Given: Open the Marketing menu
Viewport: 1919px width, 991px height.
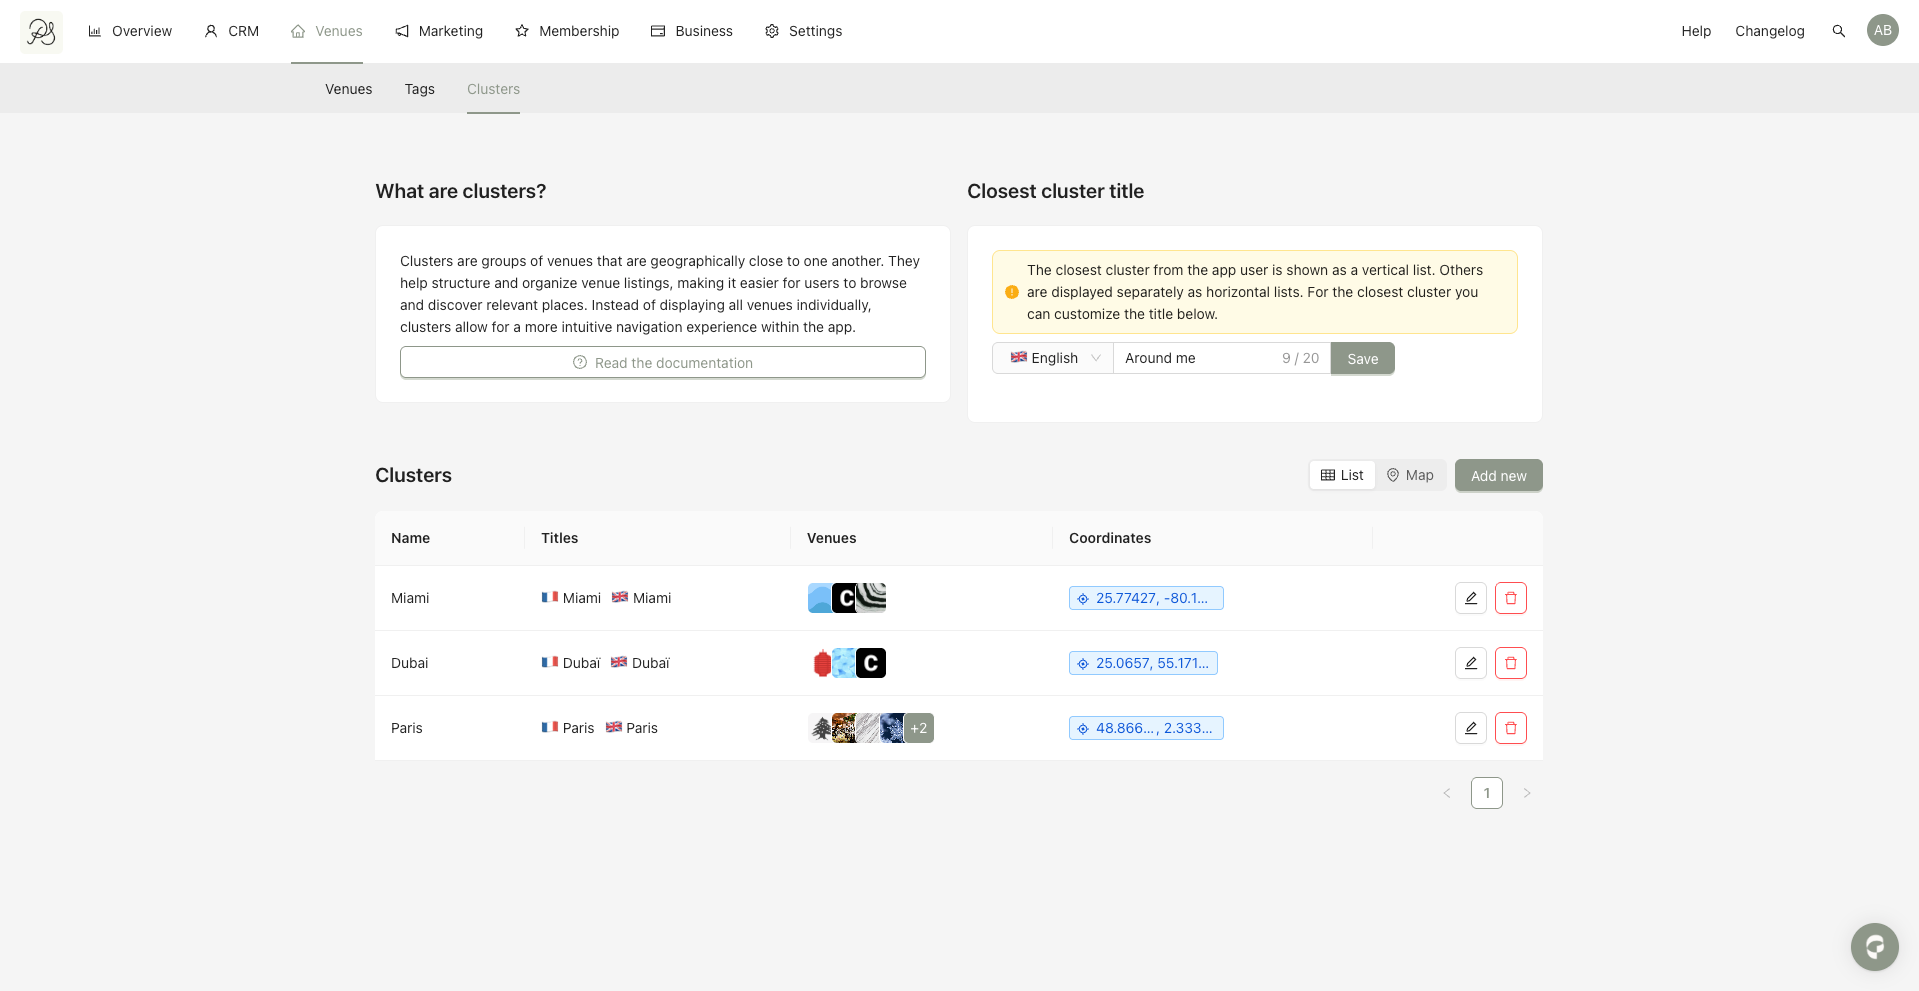Looking at the screenshot, I should 439,31.
